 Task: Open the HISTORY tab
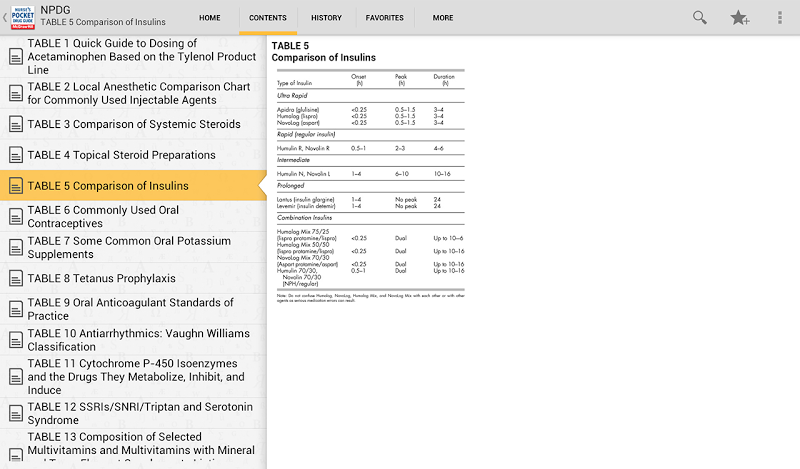[326, 18]
